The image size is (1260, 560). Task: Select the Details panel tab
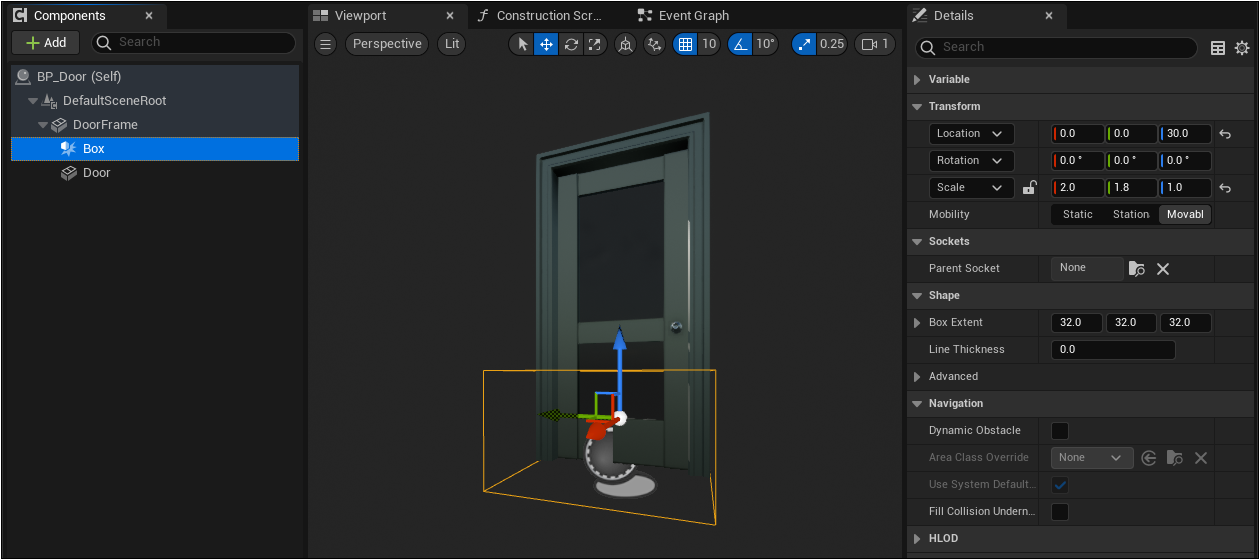point(953,16)
